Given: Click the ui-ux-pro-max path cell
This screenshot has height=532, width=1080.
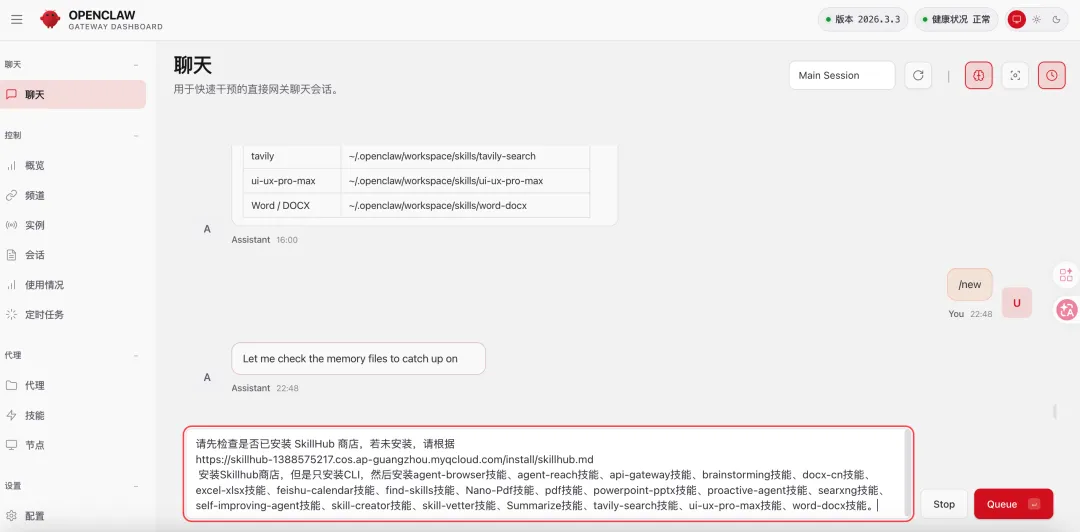Looking at the screenshot, I should pos(465,181).
